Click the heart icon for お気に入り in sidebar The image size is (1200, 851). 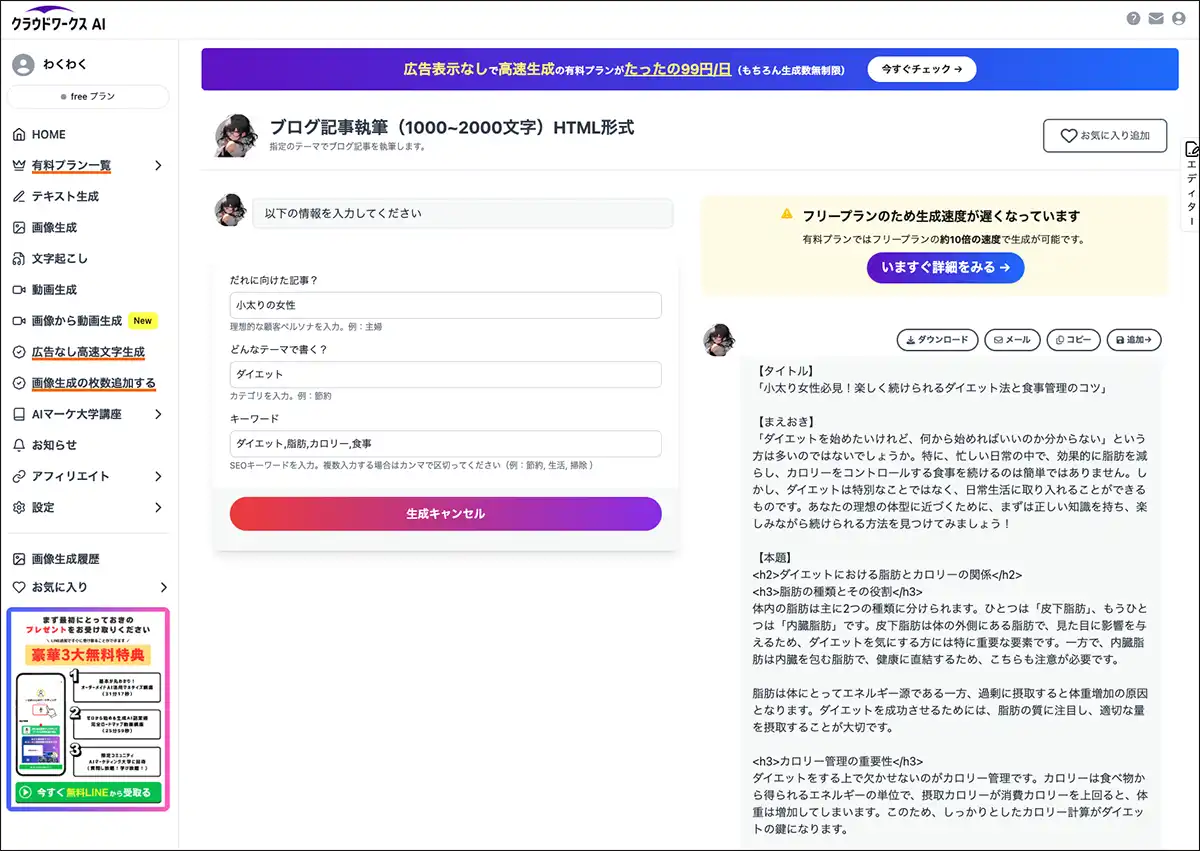pyautogui.click(x=19, y=587)
